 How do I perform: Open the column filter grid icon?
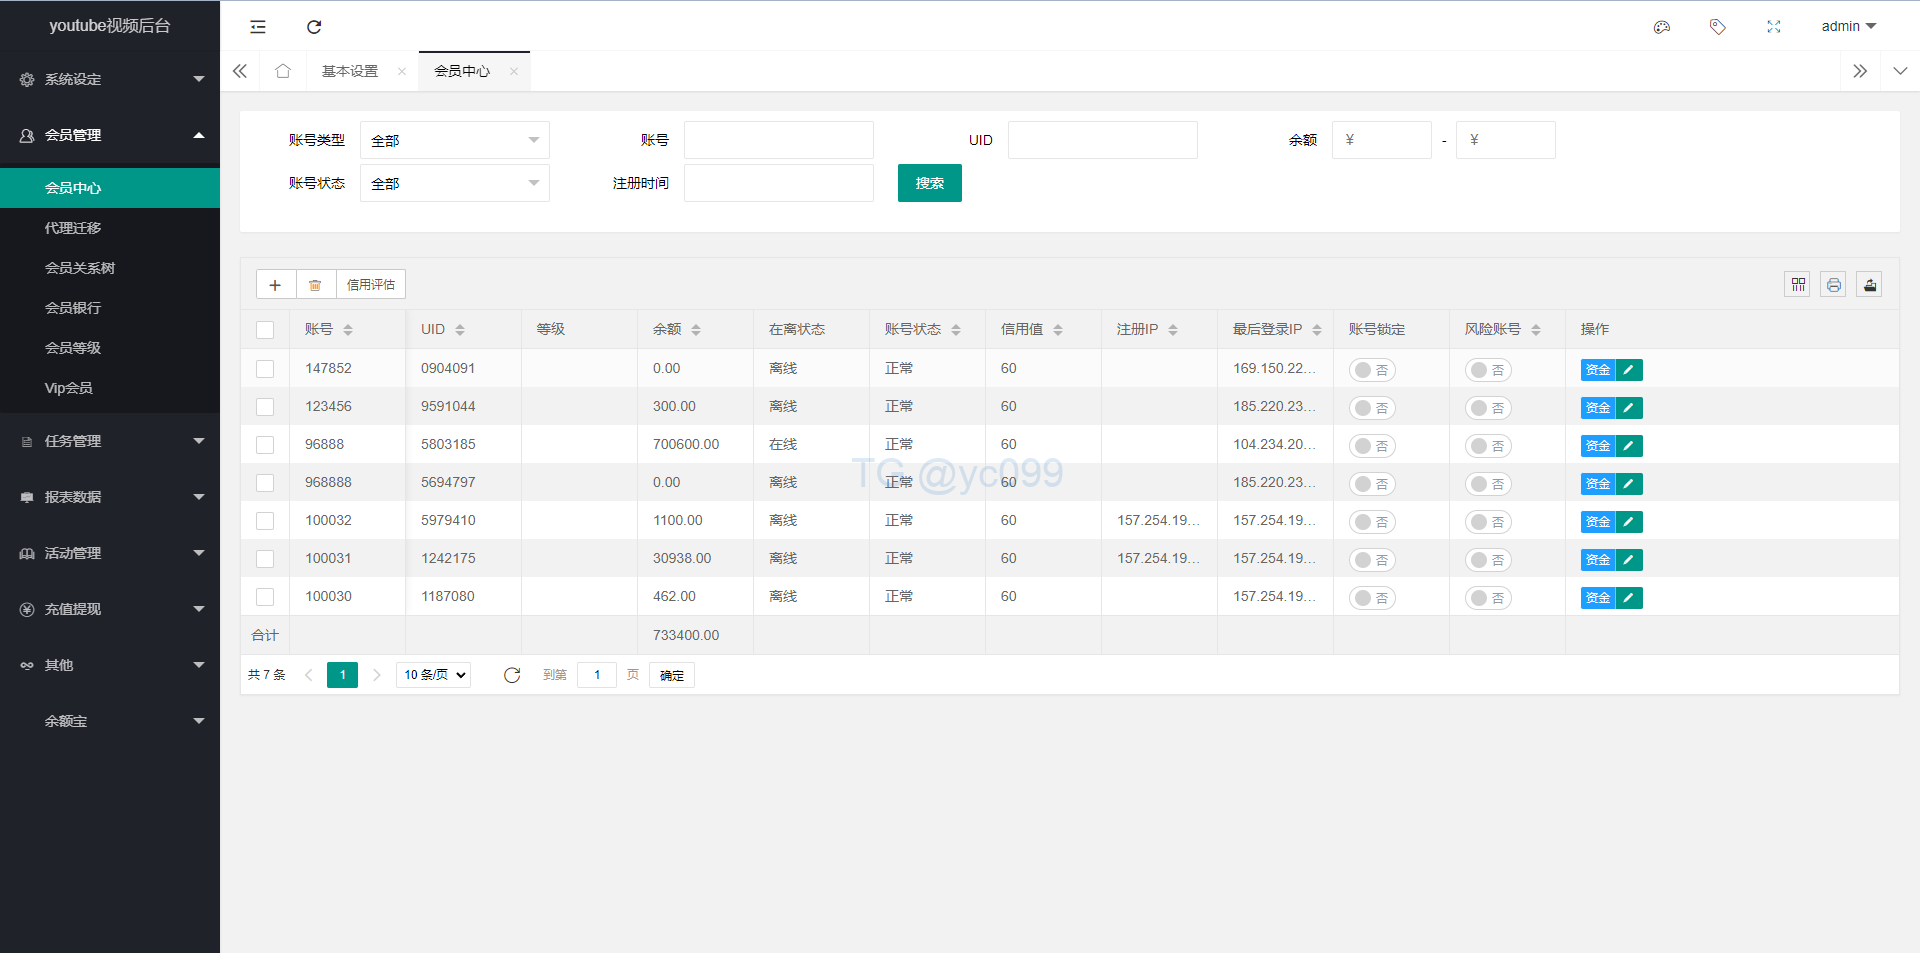click(x=1797, y=285)
